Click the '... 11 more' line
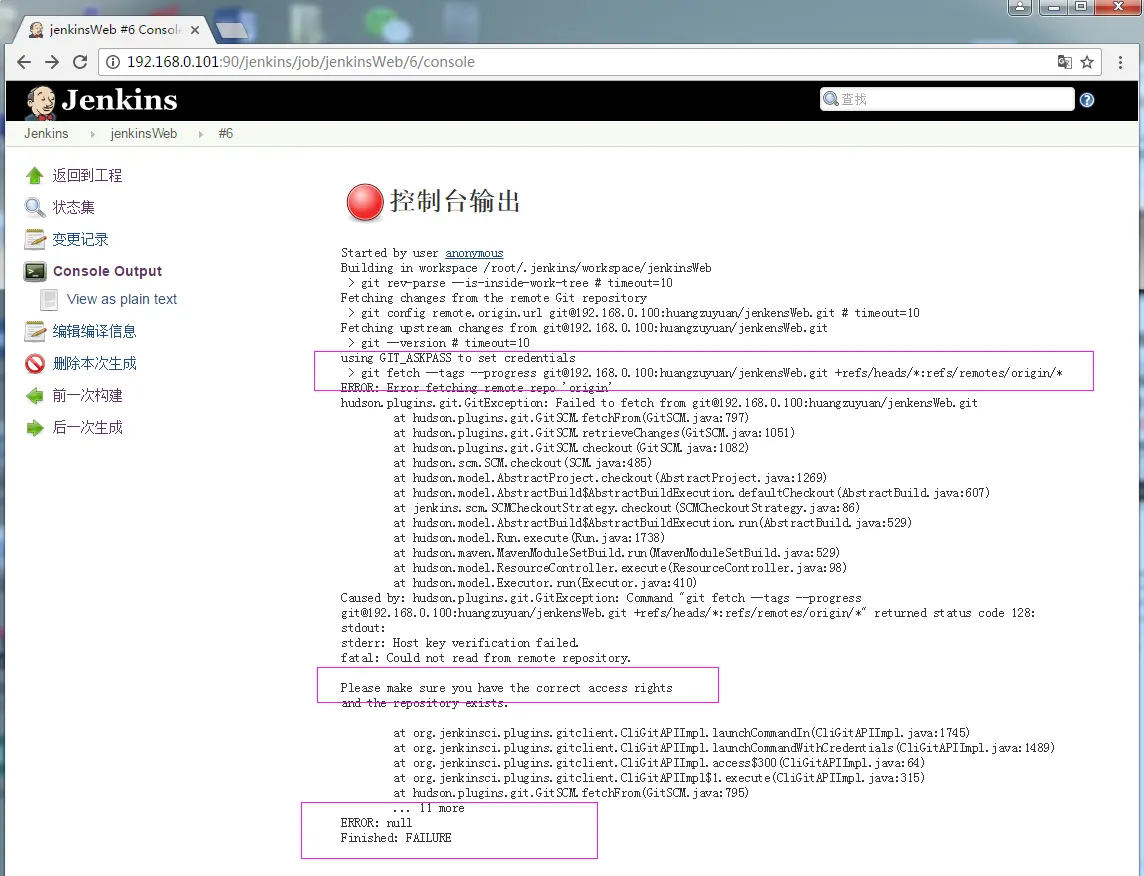Viewport: 1144px width, 876px height. (428, 808)
